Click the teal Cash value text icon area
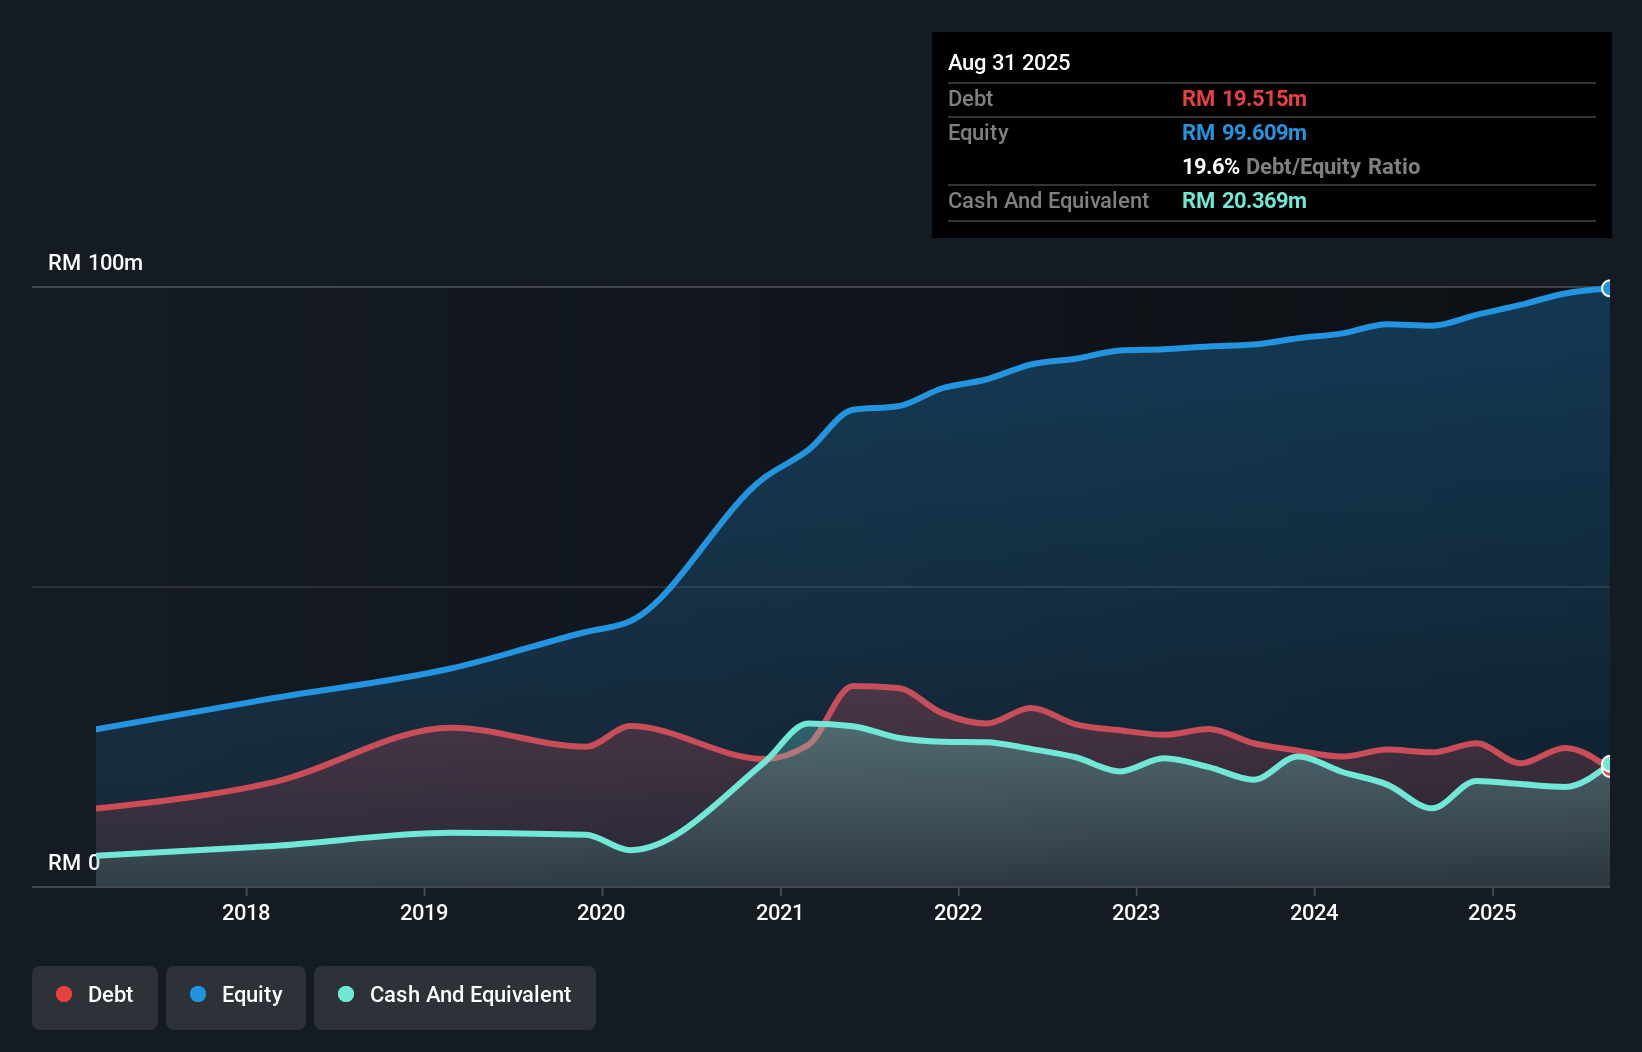Viewport: 1642px width, 1052px height. 1244,200
